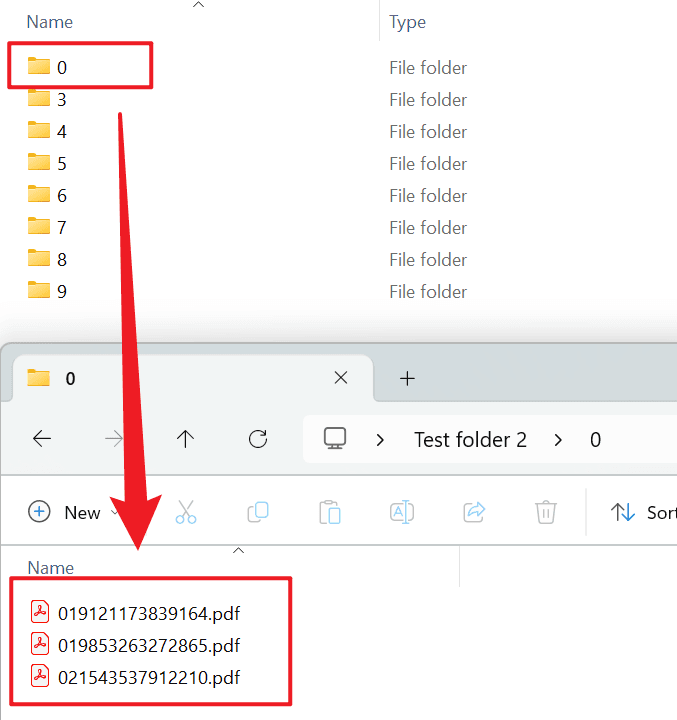677x720 pixels.
Task: Select file 019121173839164.pdf
Action: click(x=148, y=613)
